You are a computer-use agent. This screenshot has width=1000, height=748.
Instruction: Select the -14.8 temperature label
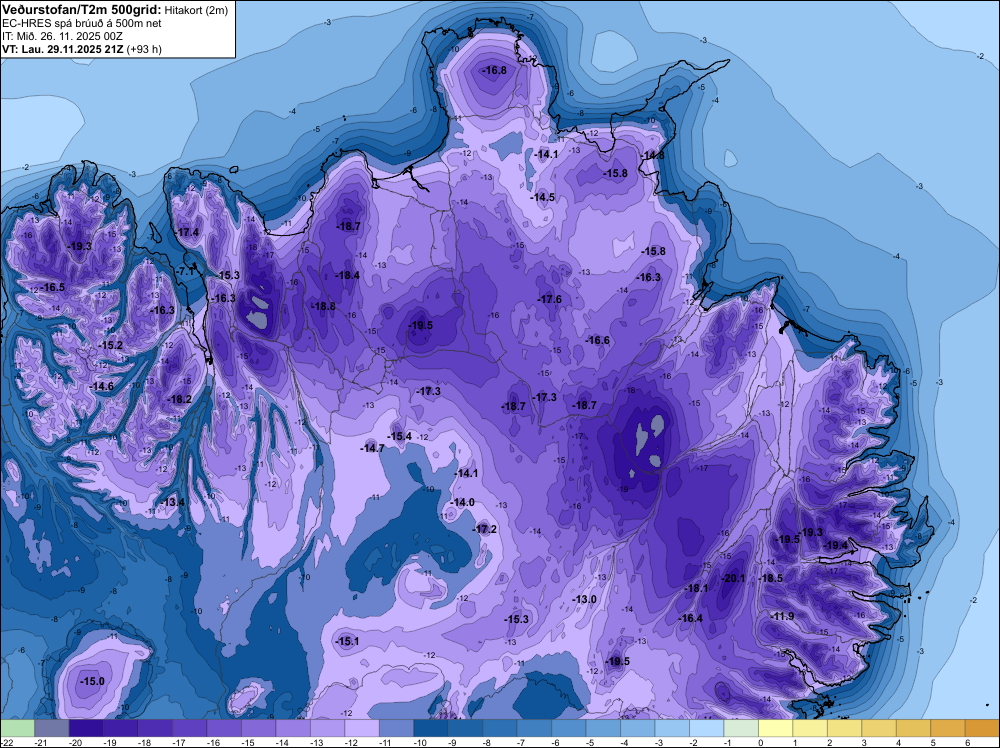[653, 156]
